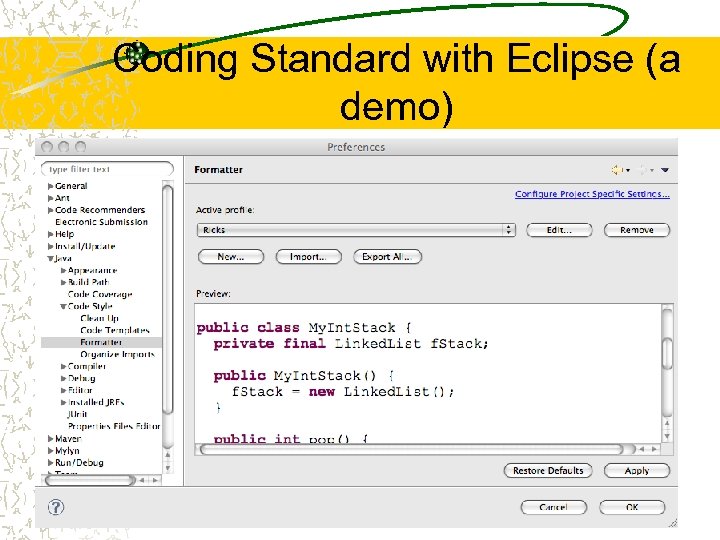Click the Apply button
720x540 pixels.
pyautogui.click(x=636, y=471)
